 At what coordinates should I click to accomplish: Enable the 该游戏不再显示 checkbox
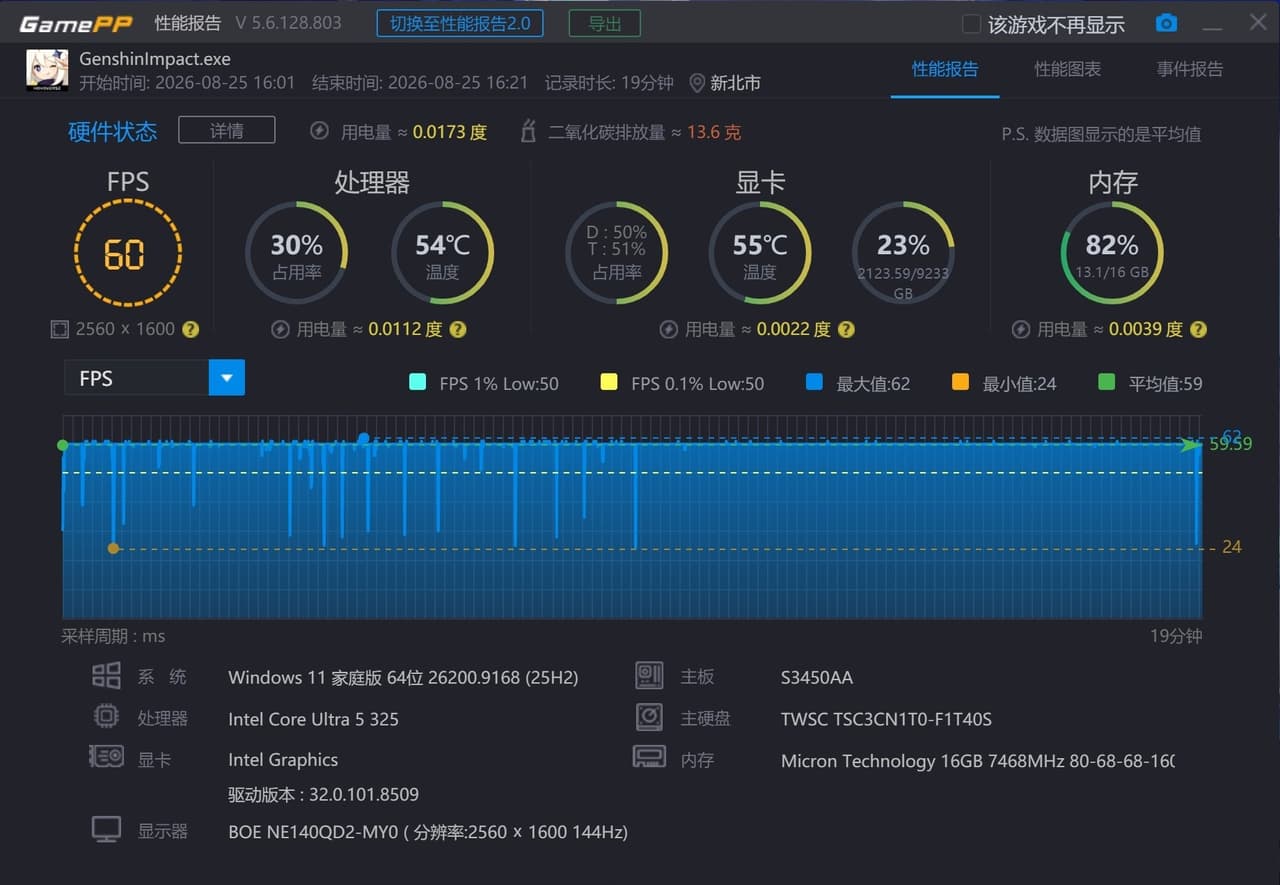click(x=971, y=24)
